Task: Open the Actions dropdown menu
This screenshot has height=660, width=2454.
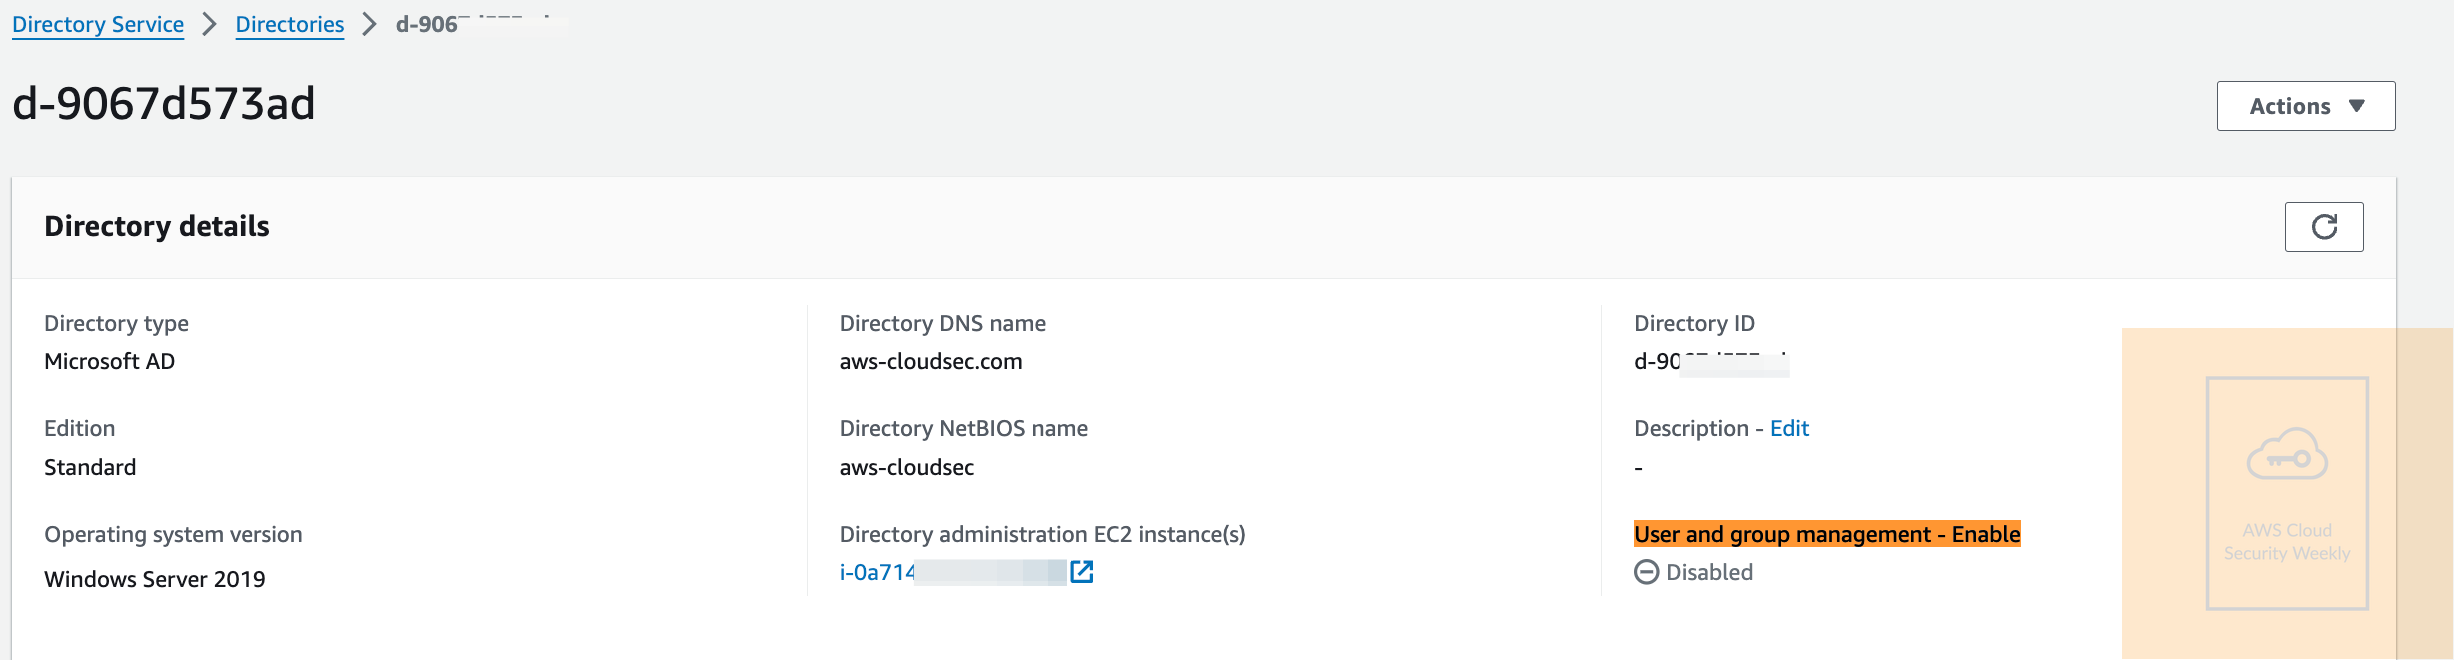Action: click(2306, 106)
